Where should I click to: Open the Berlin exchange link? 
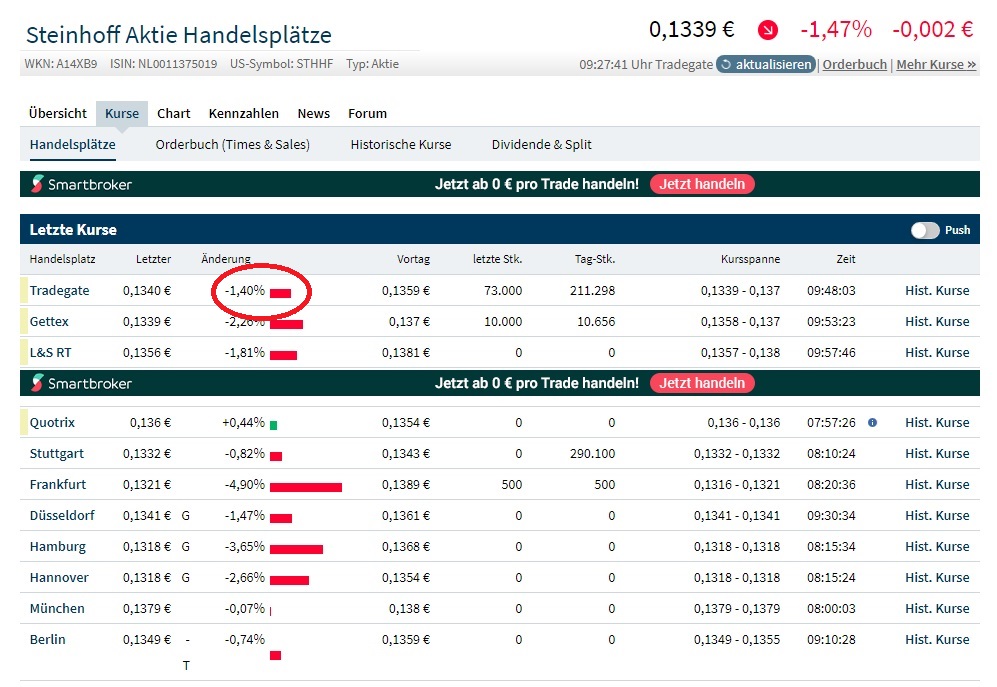tap(47, 640)
